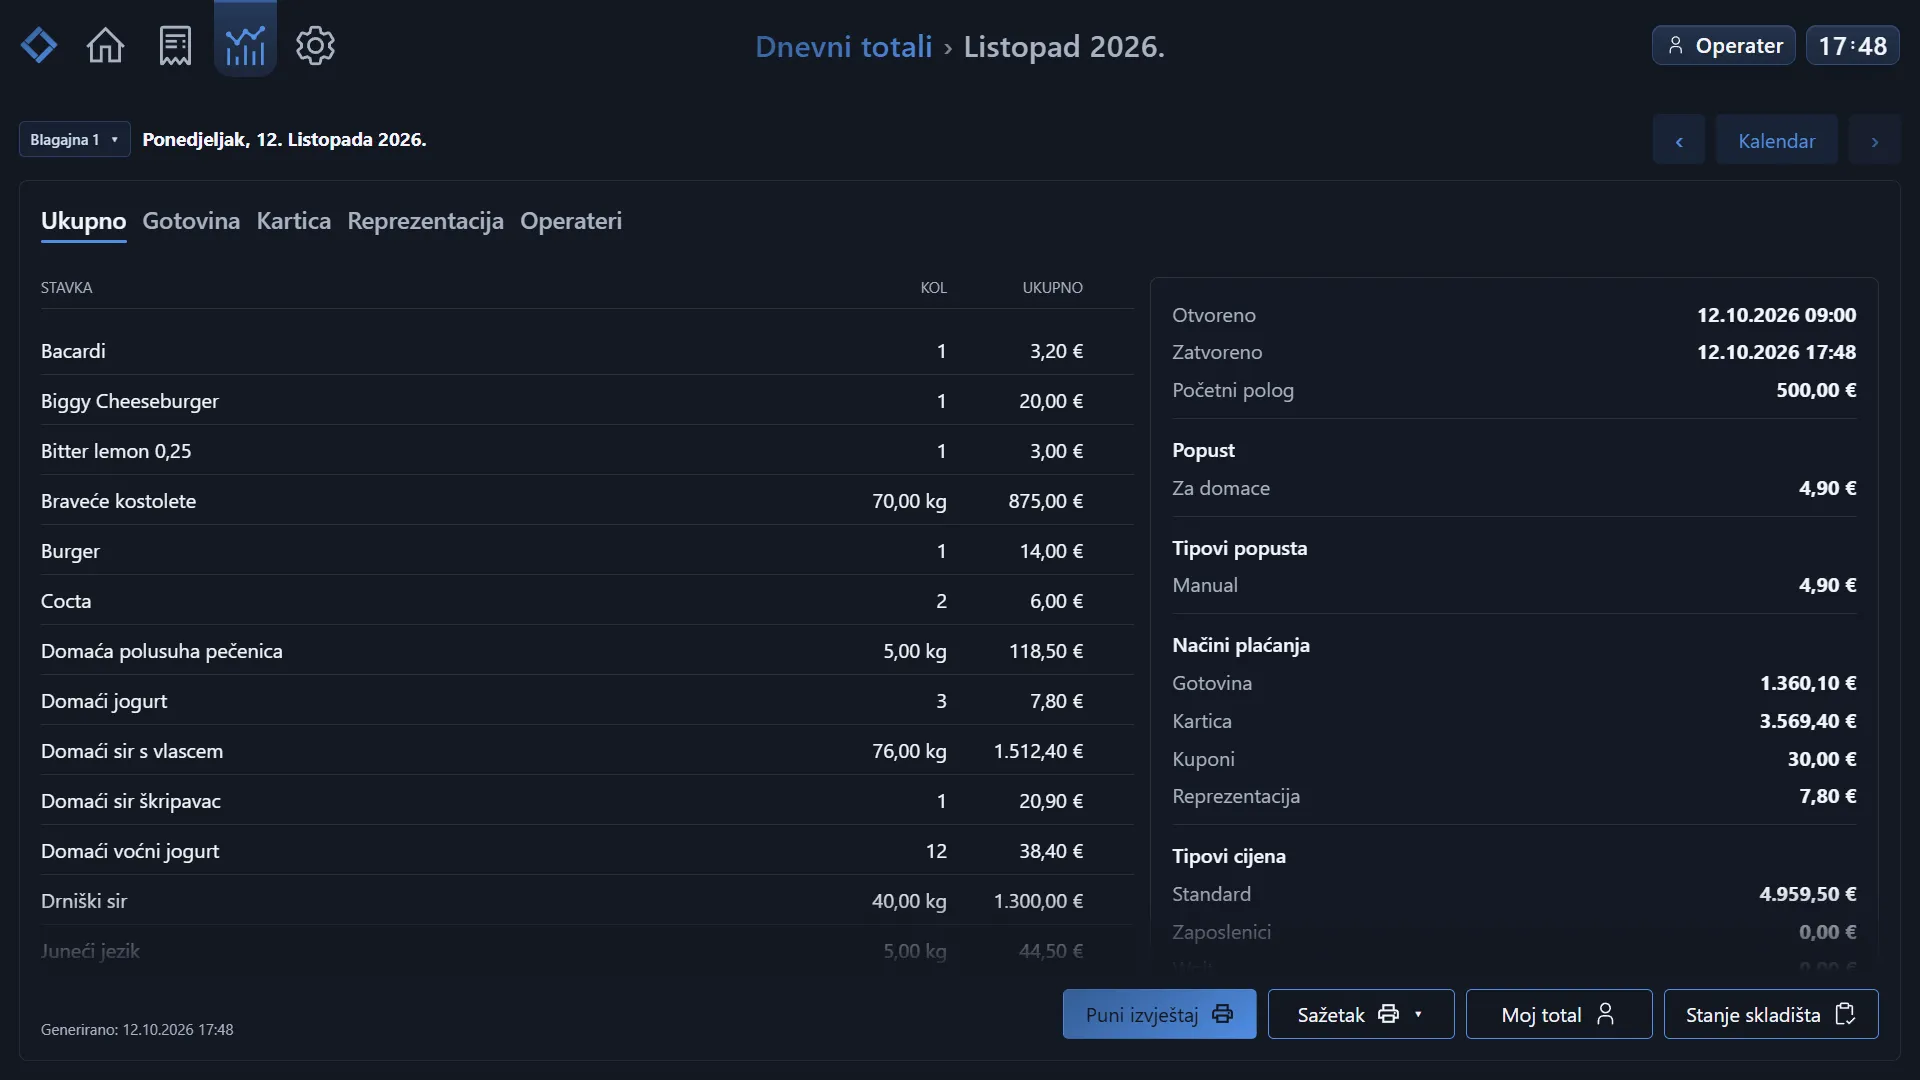
Task: Click Dnevni totali breadcrumb link
Action: click(843, 47)
